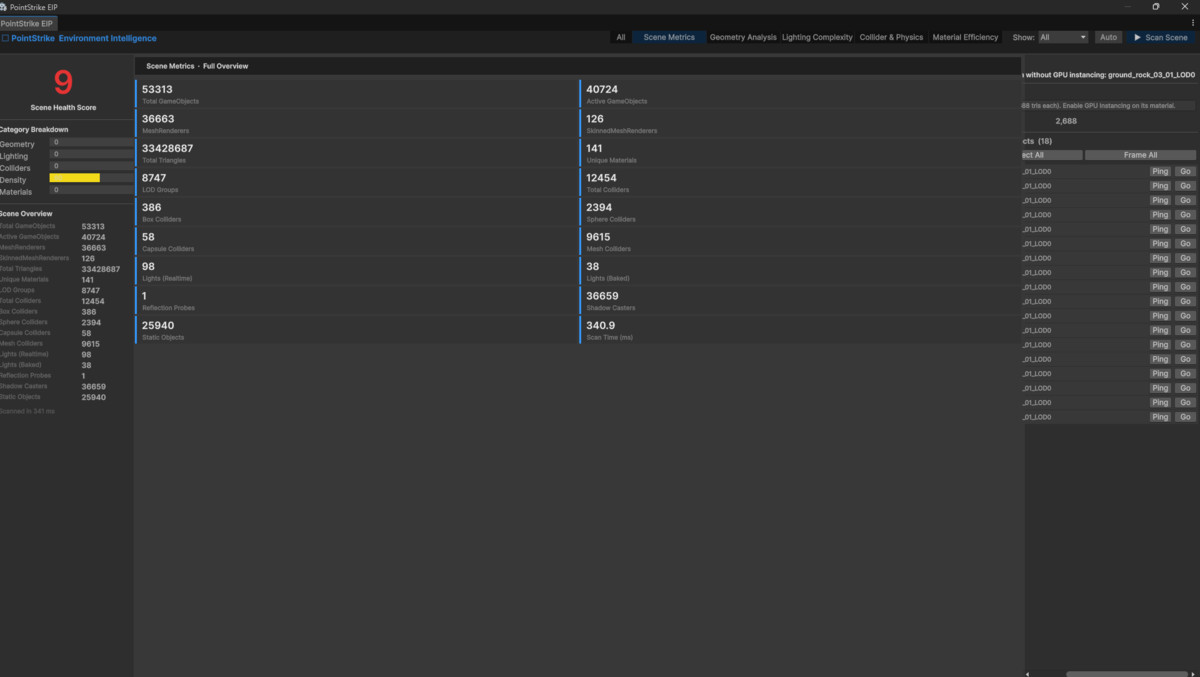Click the scrollbar's left arrow at bottom

pyautogui.click(x=1029, y=674)
